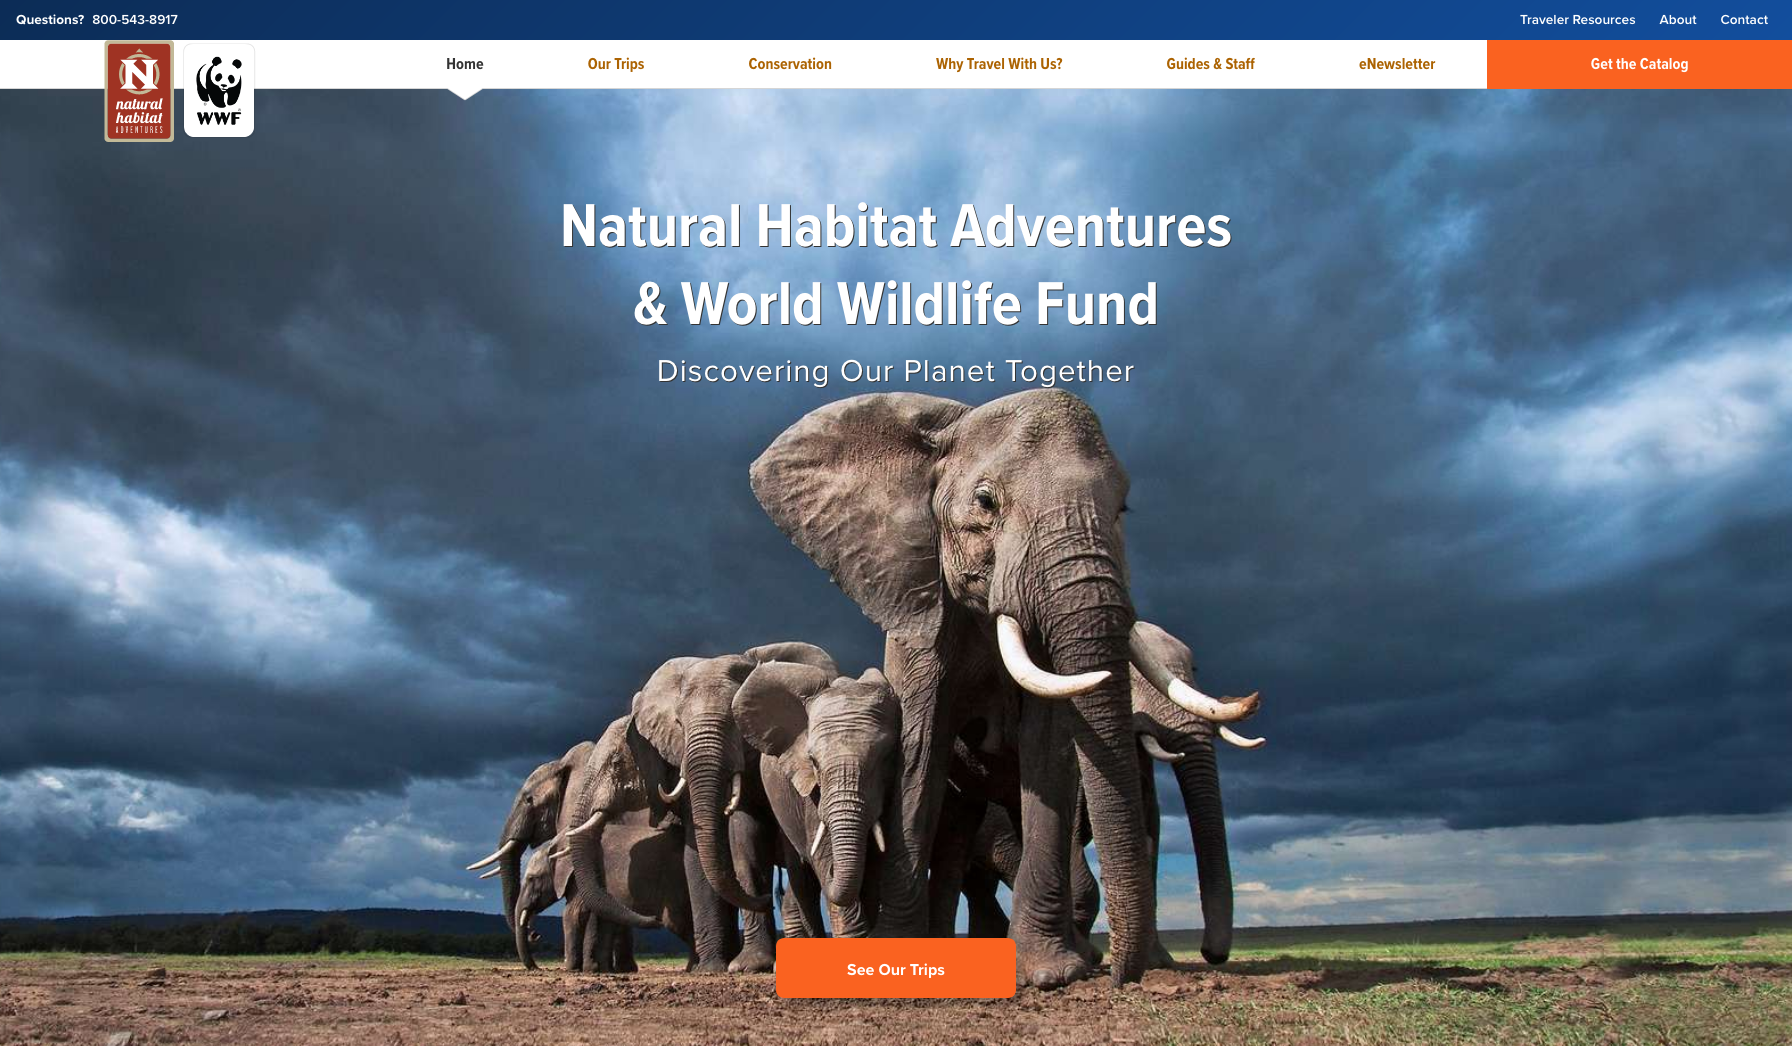Screen dimensions: 1792x1046
Task: Click the 800-543-8917 phone number
Action: (135, 20)
